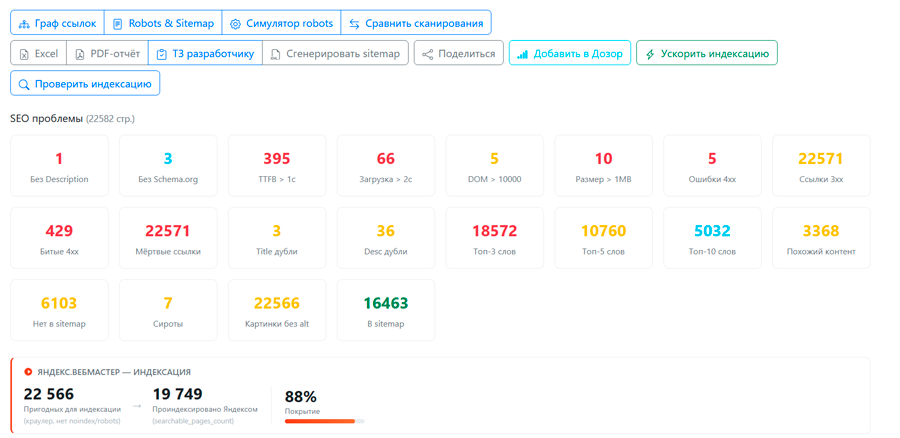Open the Нет в sitemap card

pyautogui.click(x=59, y=310)
